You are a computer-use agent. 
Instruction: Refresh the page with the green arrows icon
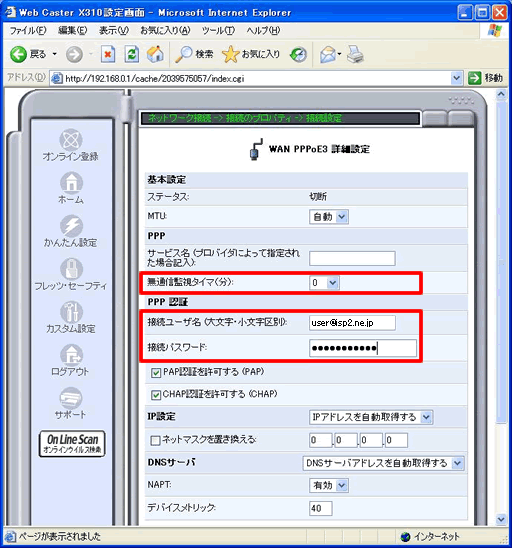point(132,55)
